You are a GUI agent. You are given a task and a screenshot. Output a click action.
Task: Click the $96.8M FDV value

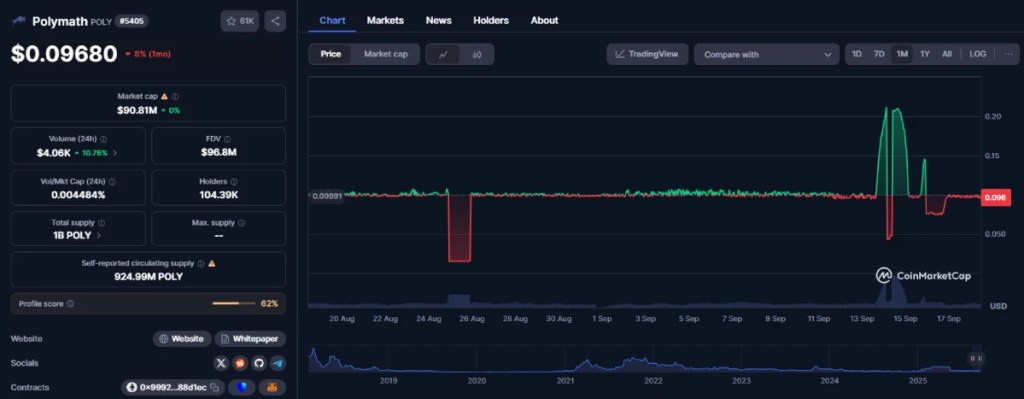pyautogui.click(x=219, y=153)
